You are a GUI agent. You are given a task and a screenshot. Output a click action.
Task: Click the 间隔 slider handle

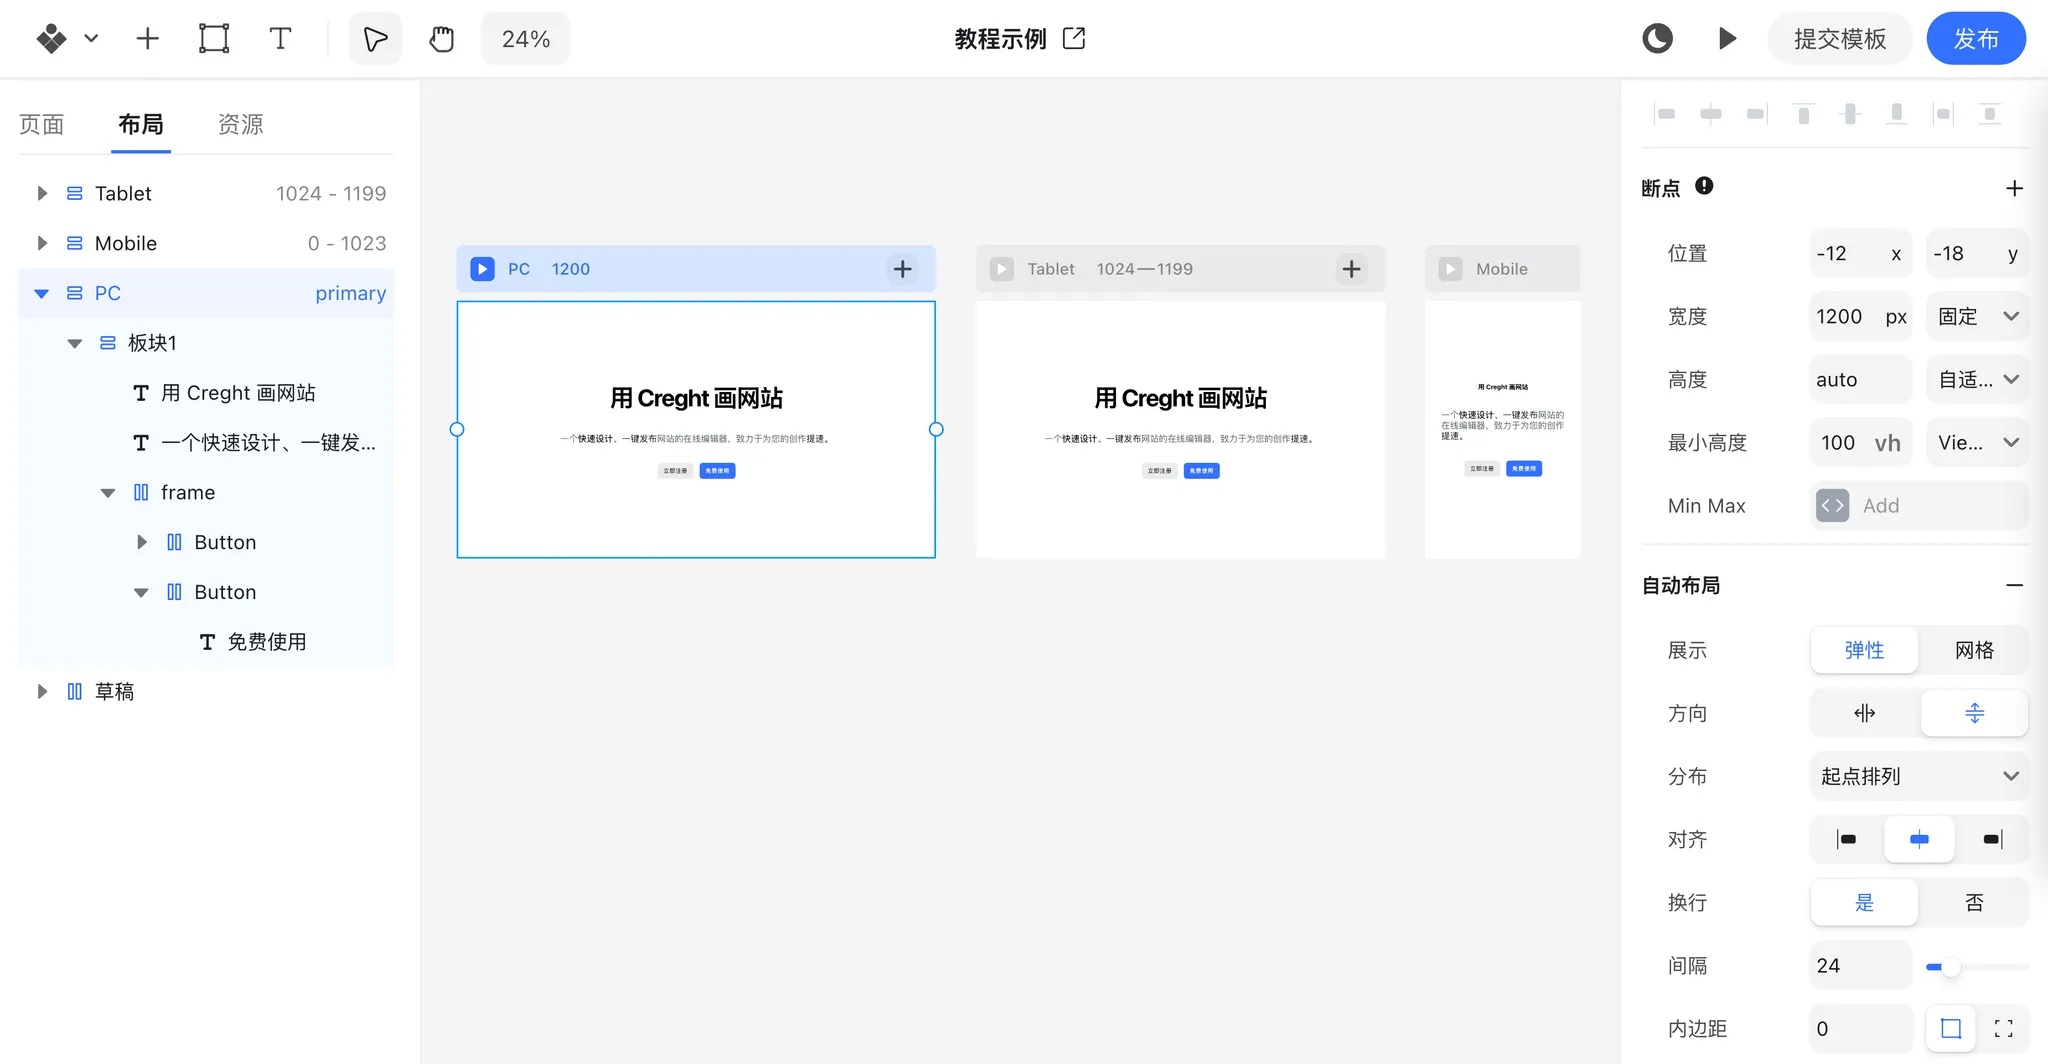1951,967
